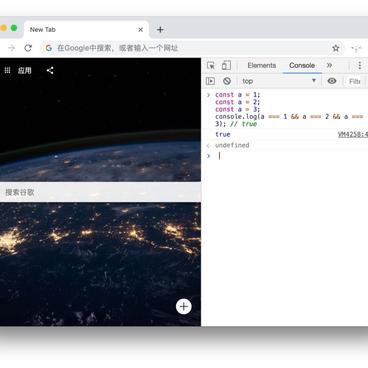The height and width of the screenshot is (368, 368).
Task: Click the yellow minimize window button
Action: tap(3, 28)
